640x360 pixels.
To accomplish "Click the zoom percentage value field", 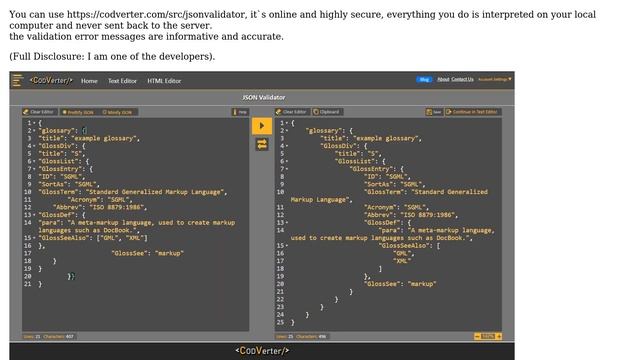I will click(488, 336).
